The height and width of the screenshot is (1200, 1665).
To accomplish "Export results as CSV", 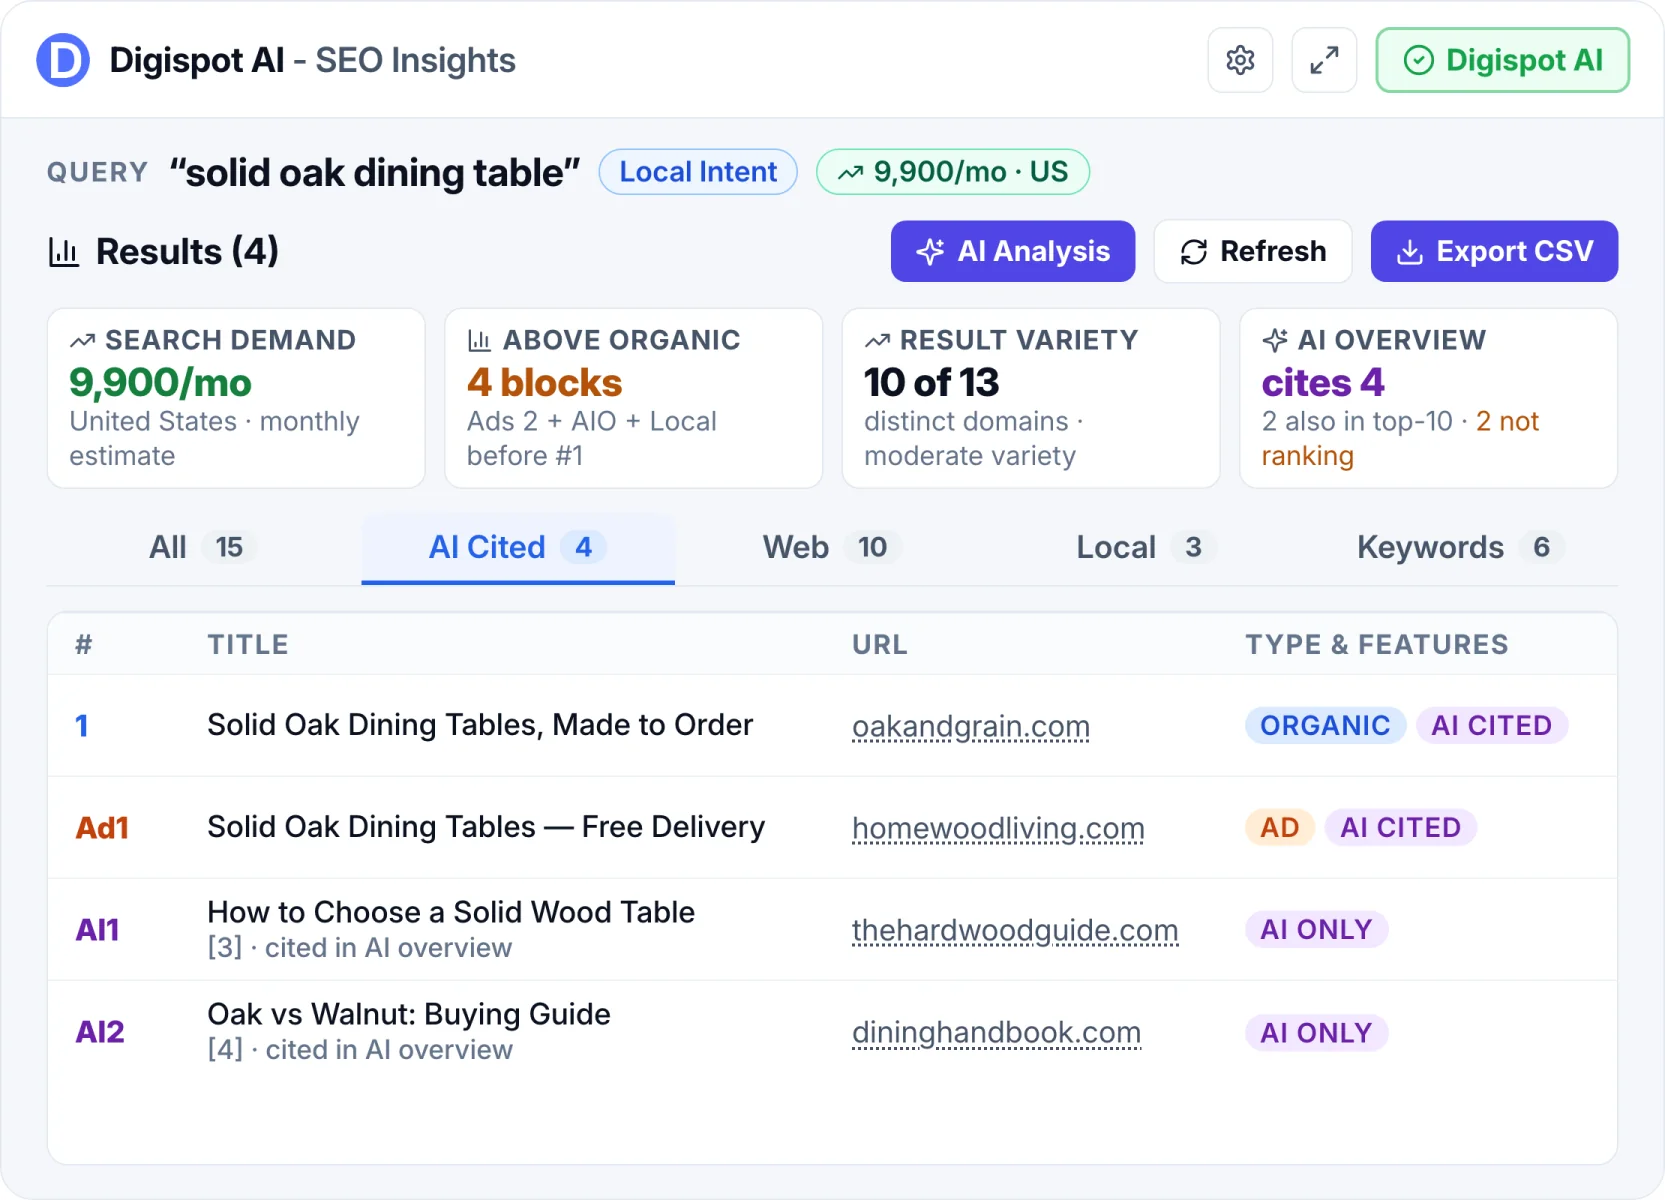I will [x=1494, y=251].
